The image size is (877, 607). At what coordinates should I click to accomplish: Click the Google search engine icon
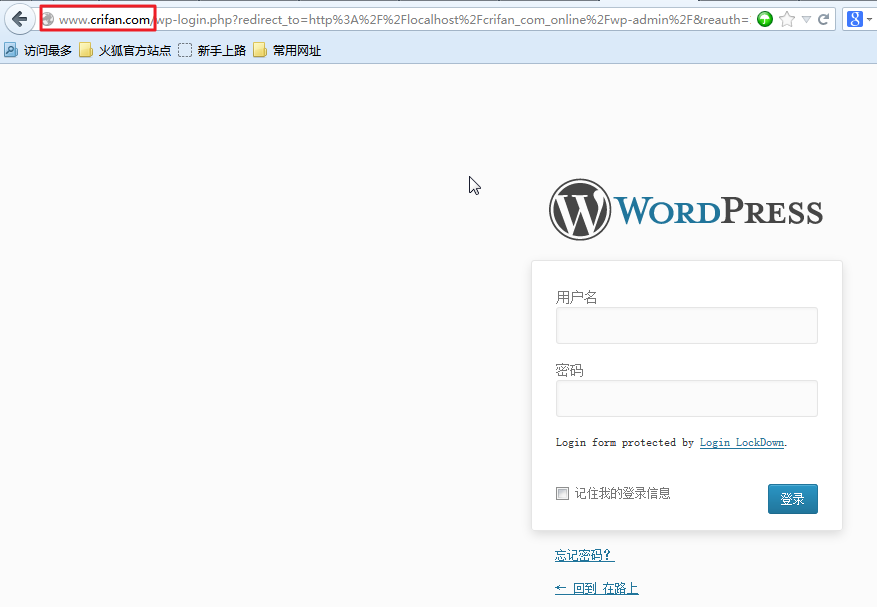(x=854, y=19)
